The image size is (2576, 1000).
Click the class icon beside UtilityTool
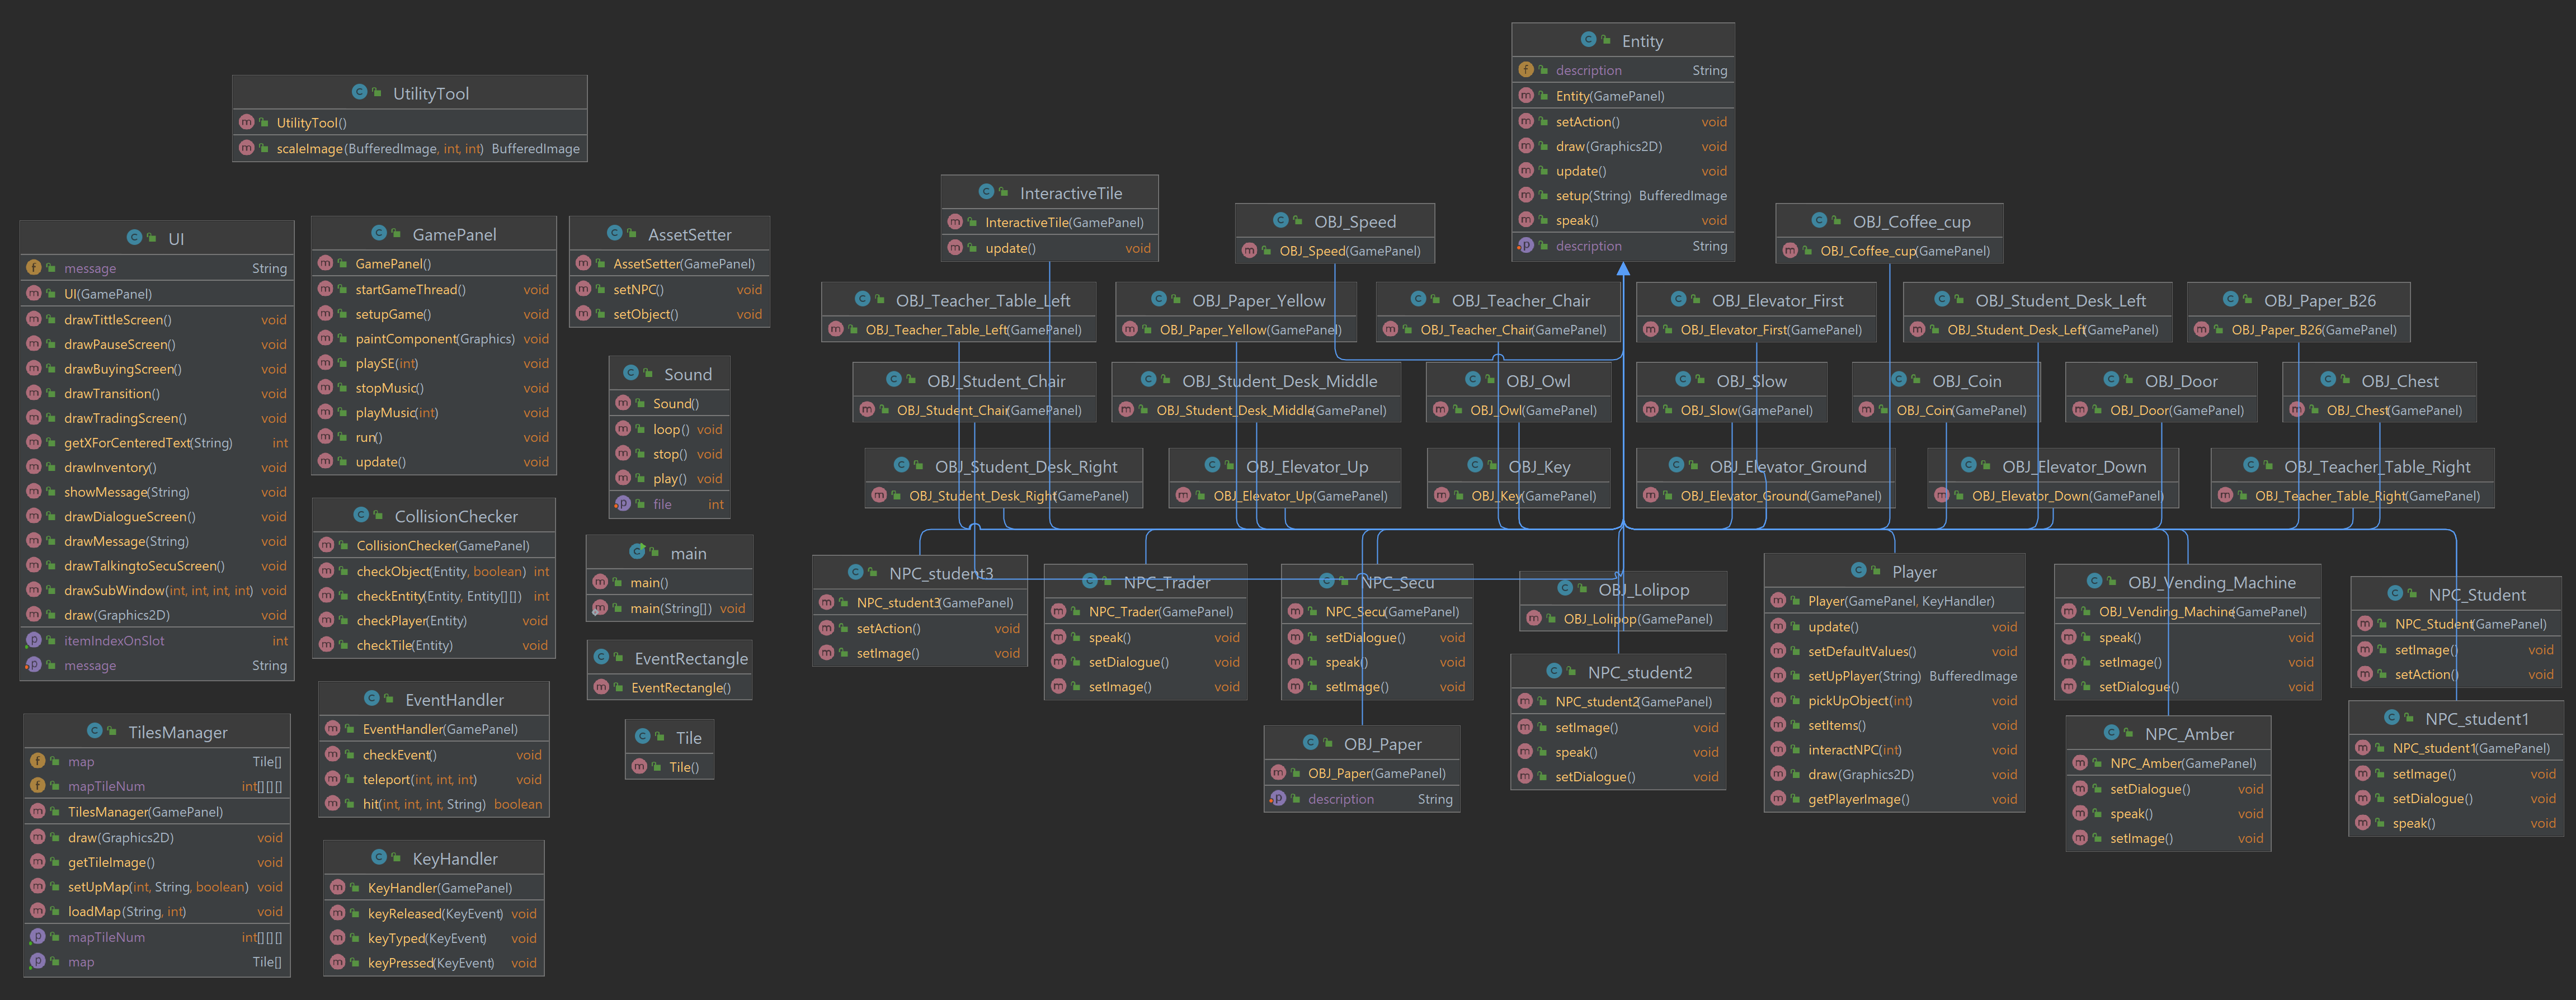point(359,92)
